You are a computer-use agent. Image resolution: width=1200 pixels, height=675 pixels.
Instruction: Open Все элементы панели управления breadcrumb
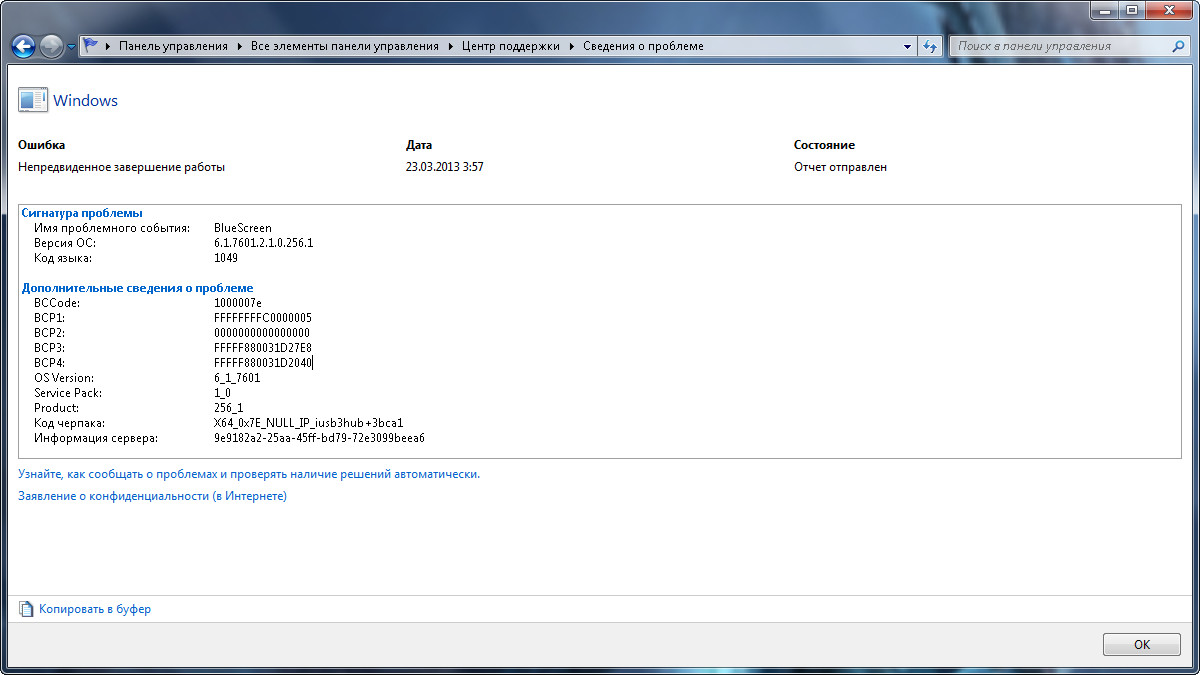click(345, 46)
